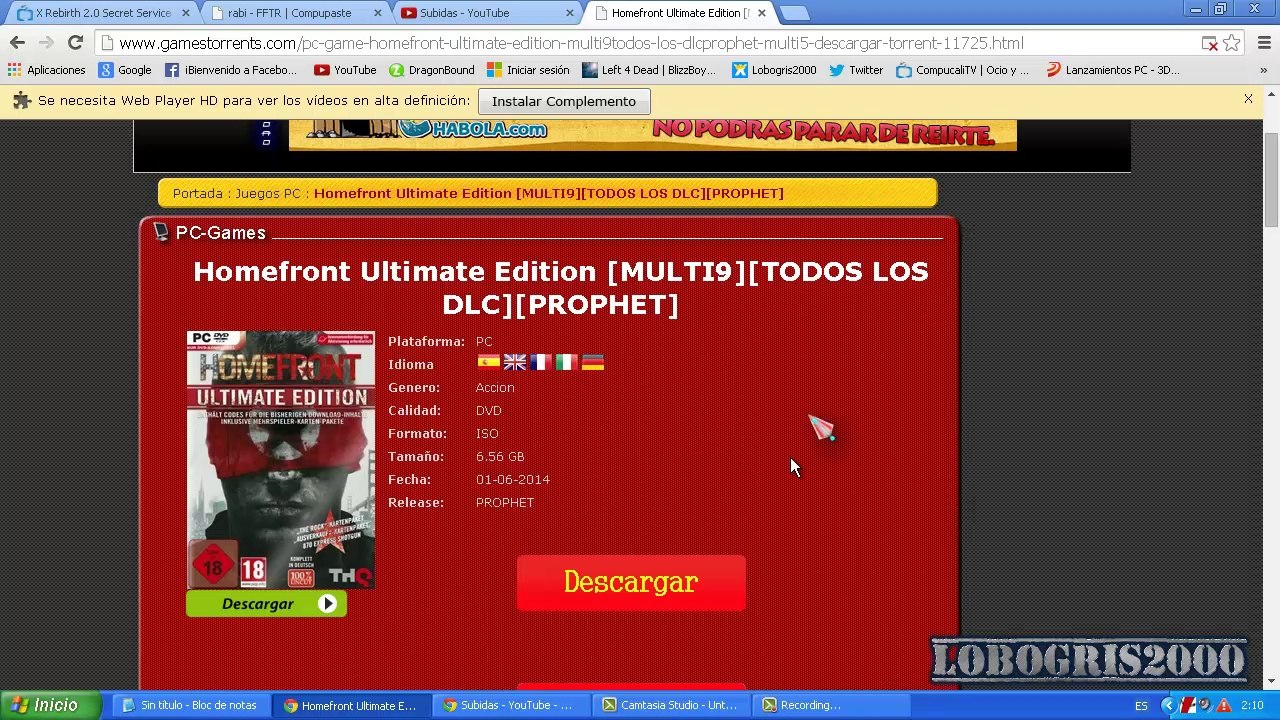The height and width of the screenshot is (720, 1280).
Task: Click the Accion genre value
Action: click(x=495, y=387)
